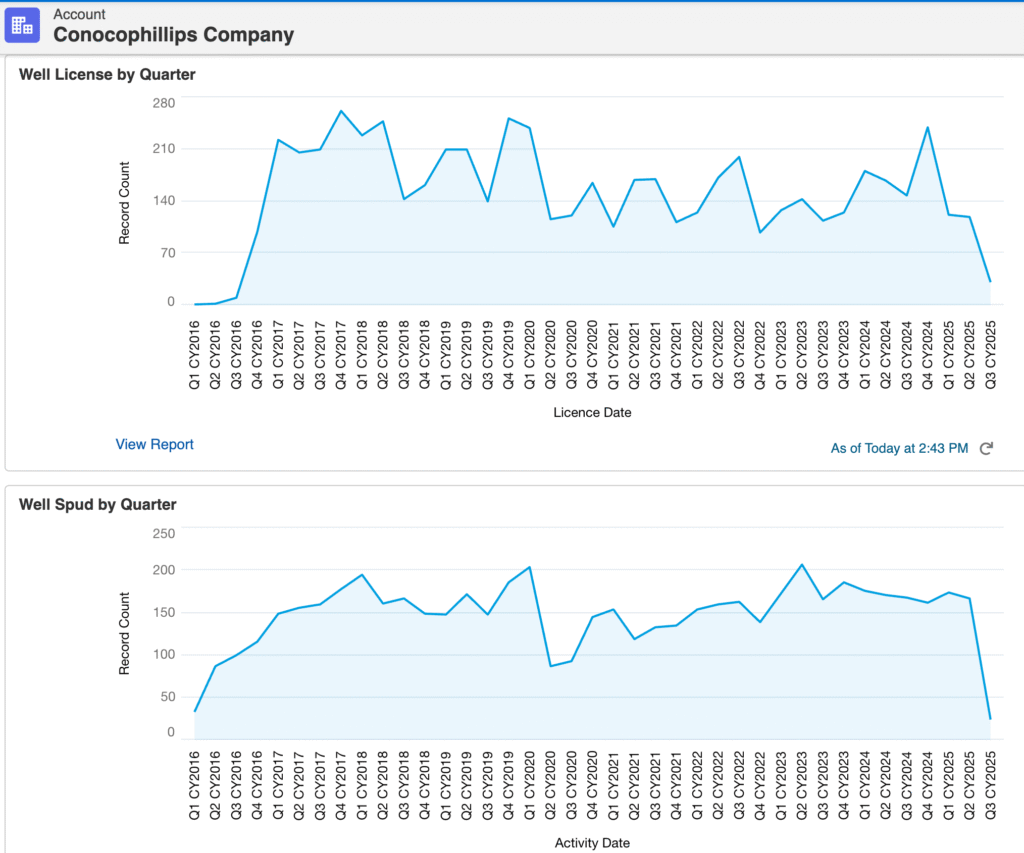Click 'Q2 CY2020' label on license chart
1024x853 pixels.
pyautogui.click(x=550, y=355)
